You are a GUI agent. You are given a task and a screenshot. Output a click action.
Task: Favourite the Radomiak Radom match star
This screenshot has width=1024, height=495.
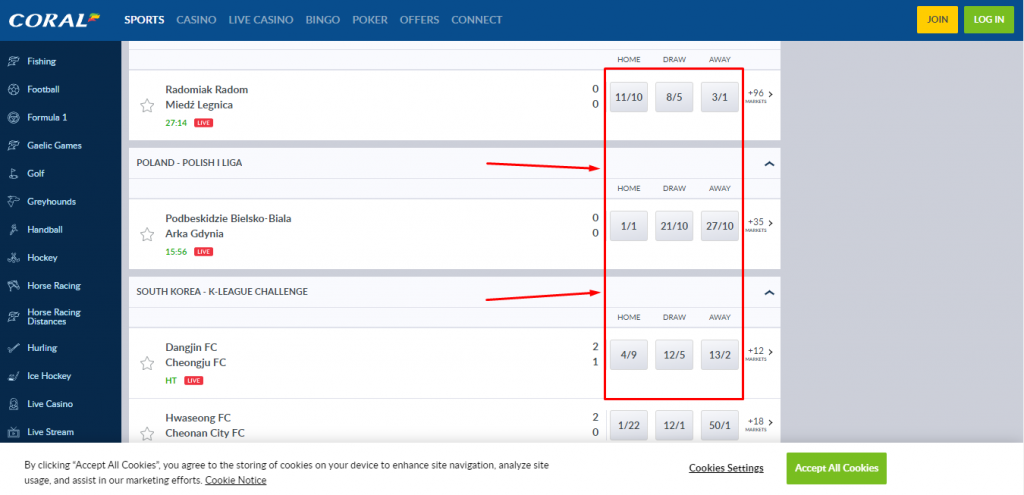pos(147,105)
